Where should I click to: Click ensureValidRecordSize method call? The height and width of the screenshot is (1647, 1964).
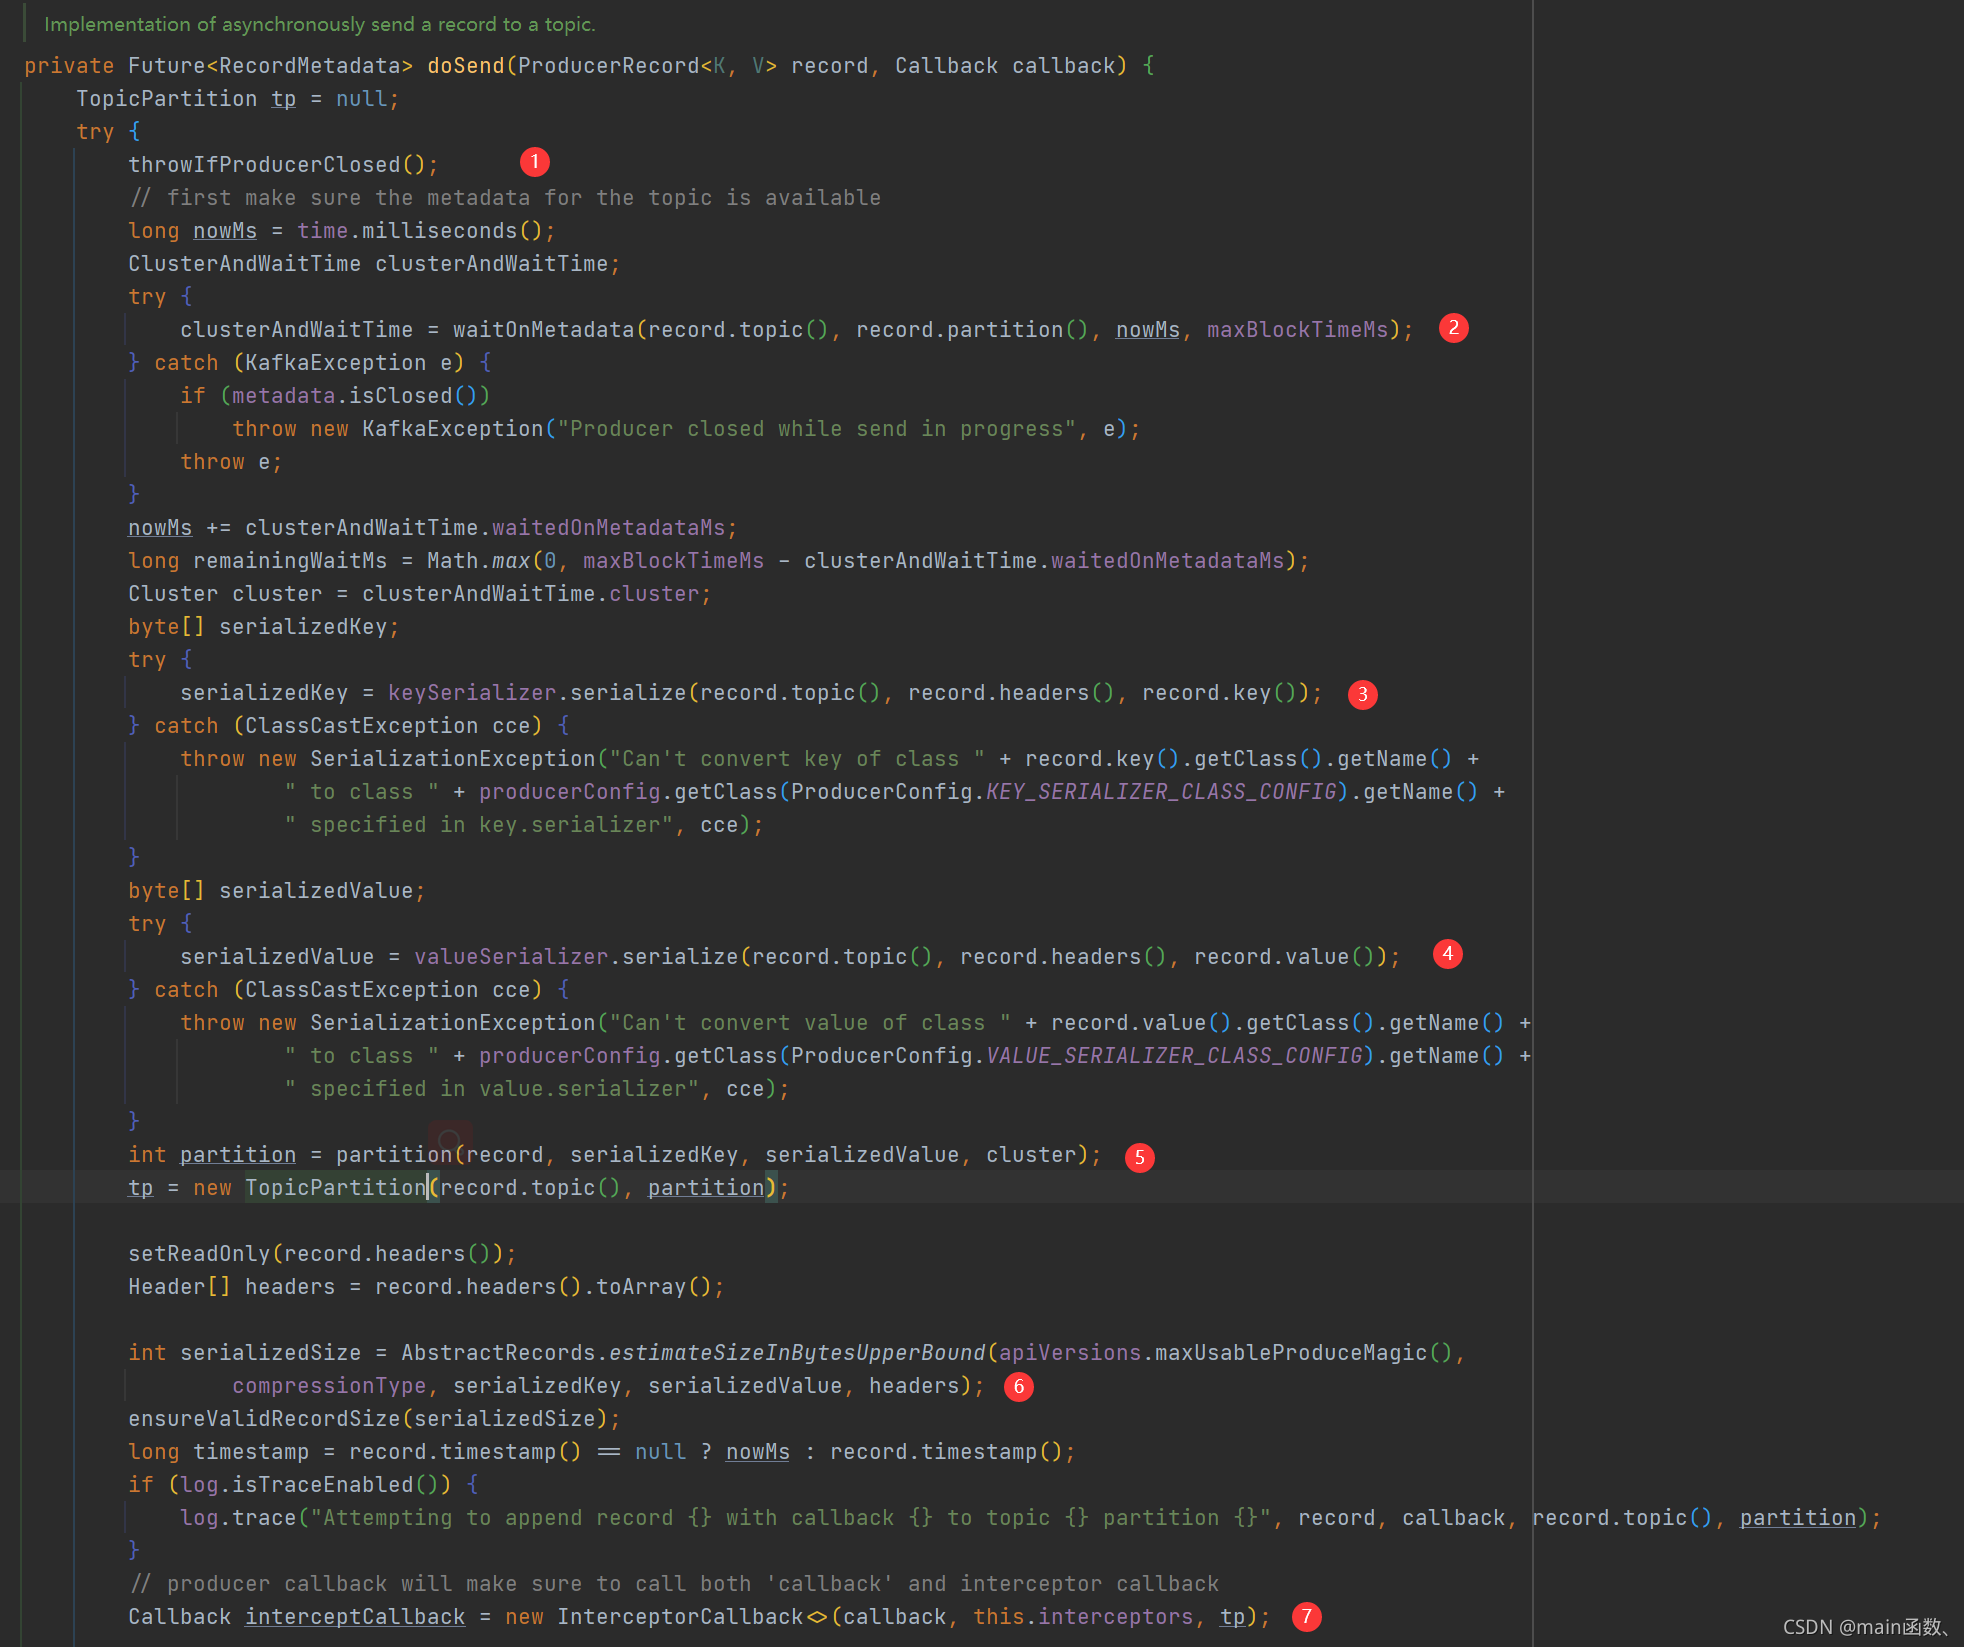pyautogui.click(x=265, y=1419)
